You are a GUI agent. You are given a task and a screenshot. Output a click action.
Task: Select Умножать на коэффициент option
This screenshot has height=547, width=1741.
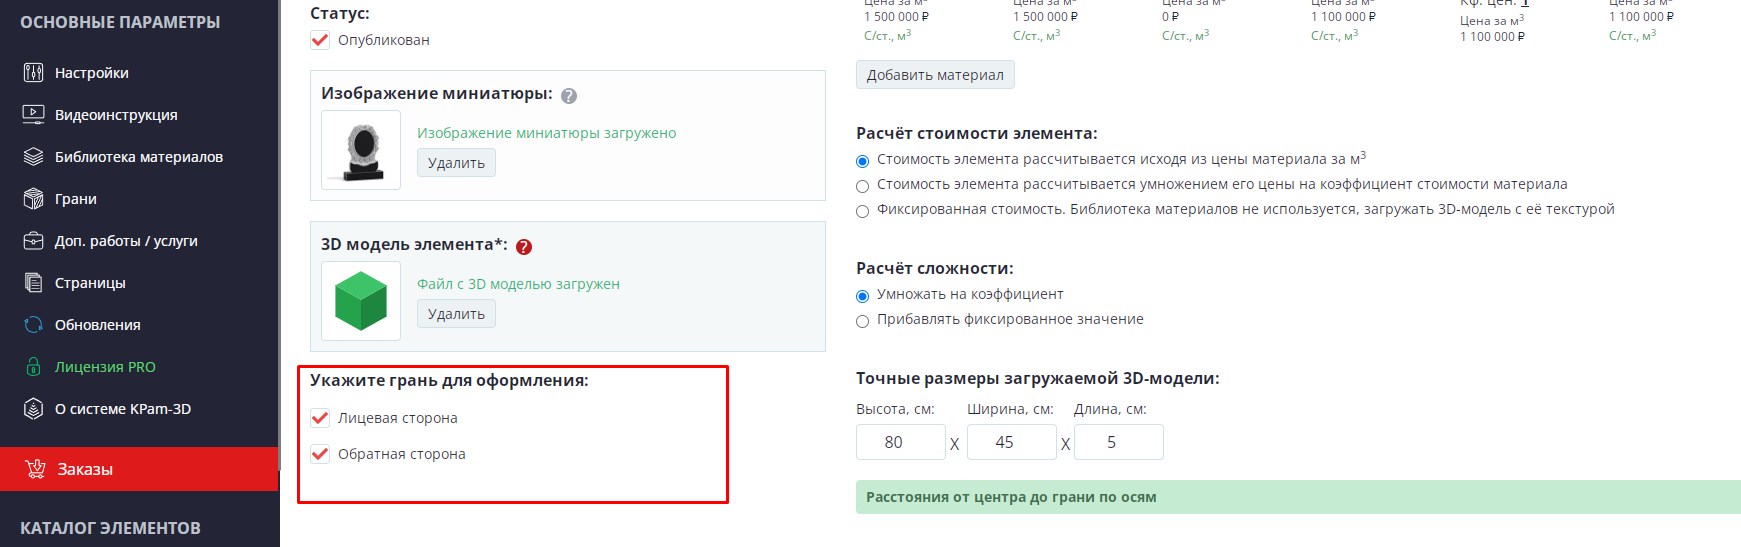(862, 295)
